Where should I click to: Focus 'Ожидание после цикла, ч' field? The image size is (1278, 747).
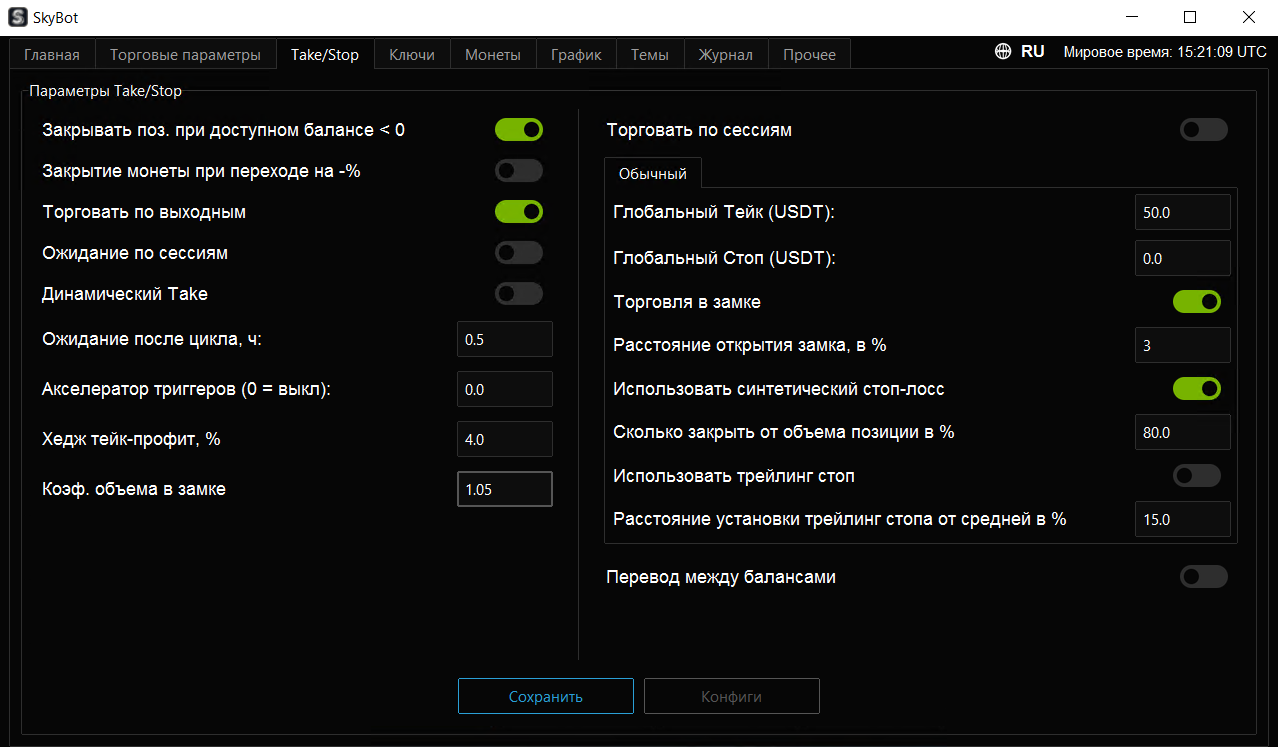pyautogui.click(x=505, y=340)
